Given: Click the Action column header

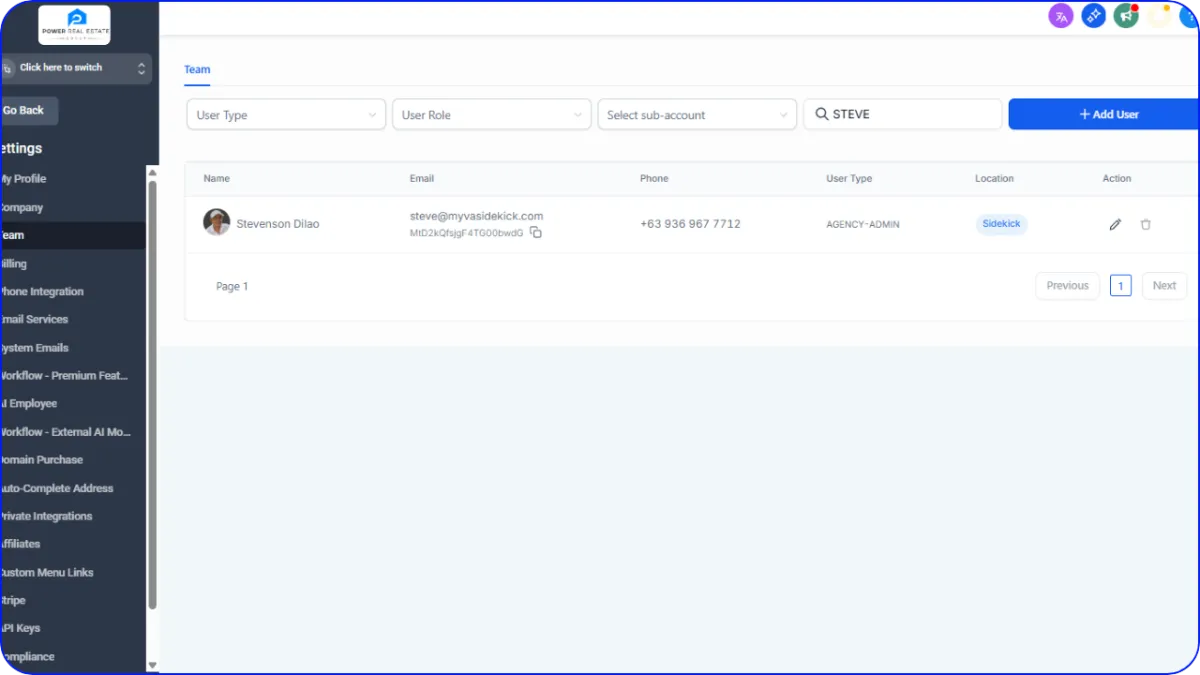Looking at the screenshot, I should (1117, 178).
